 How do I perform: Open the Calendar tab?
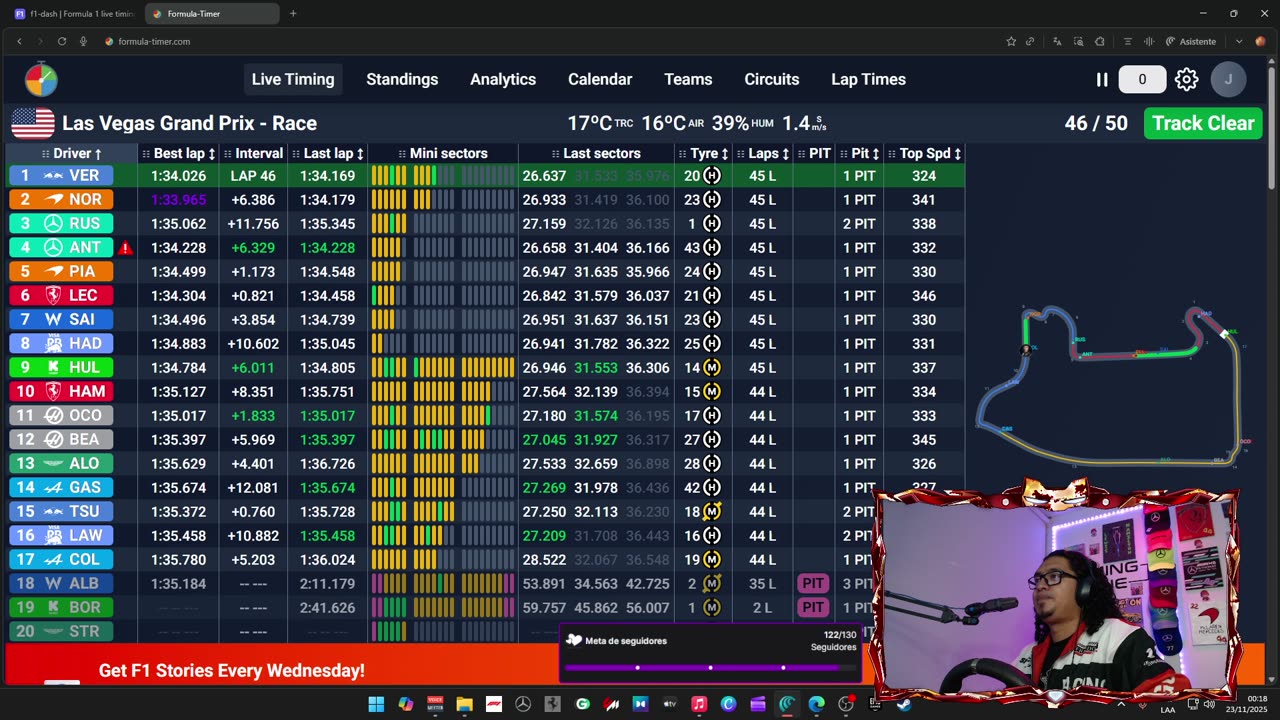pos(600,79)
